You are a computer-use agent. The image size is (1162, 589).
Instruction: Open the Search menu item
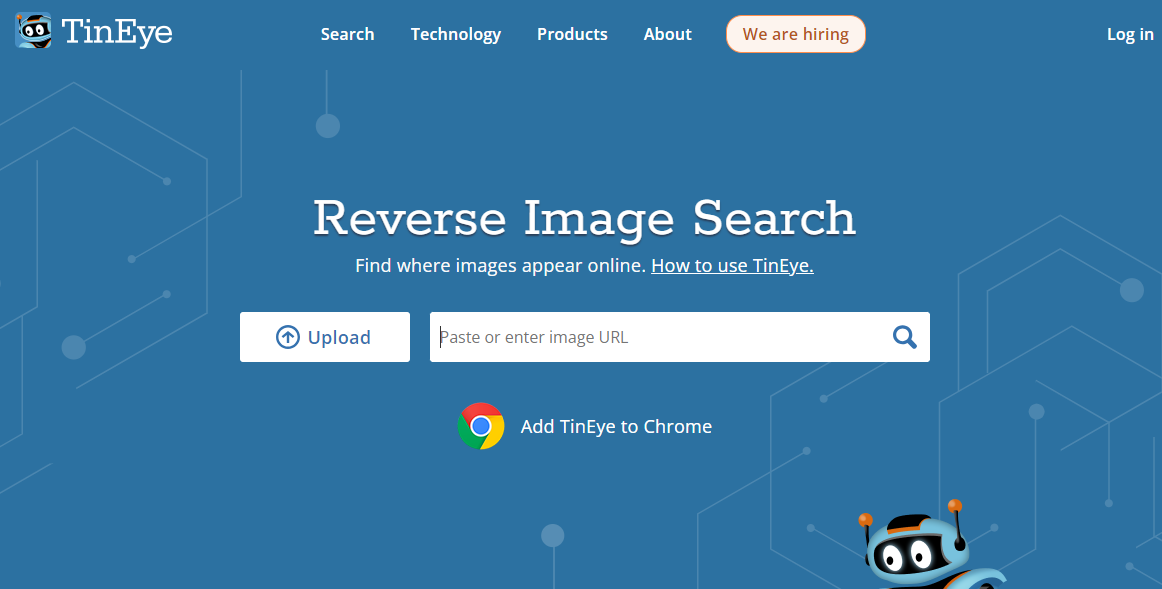click(347, 34)
